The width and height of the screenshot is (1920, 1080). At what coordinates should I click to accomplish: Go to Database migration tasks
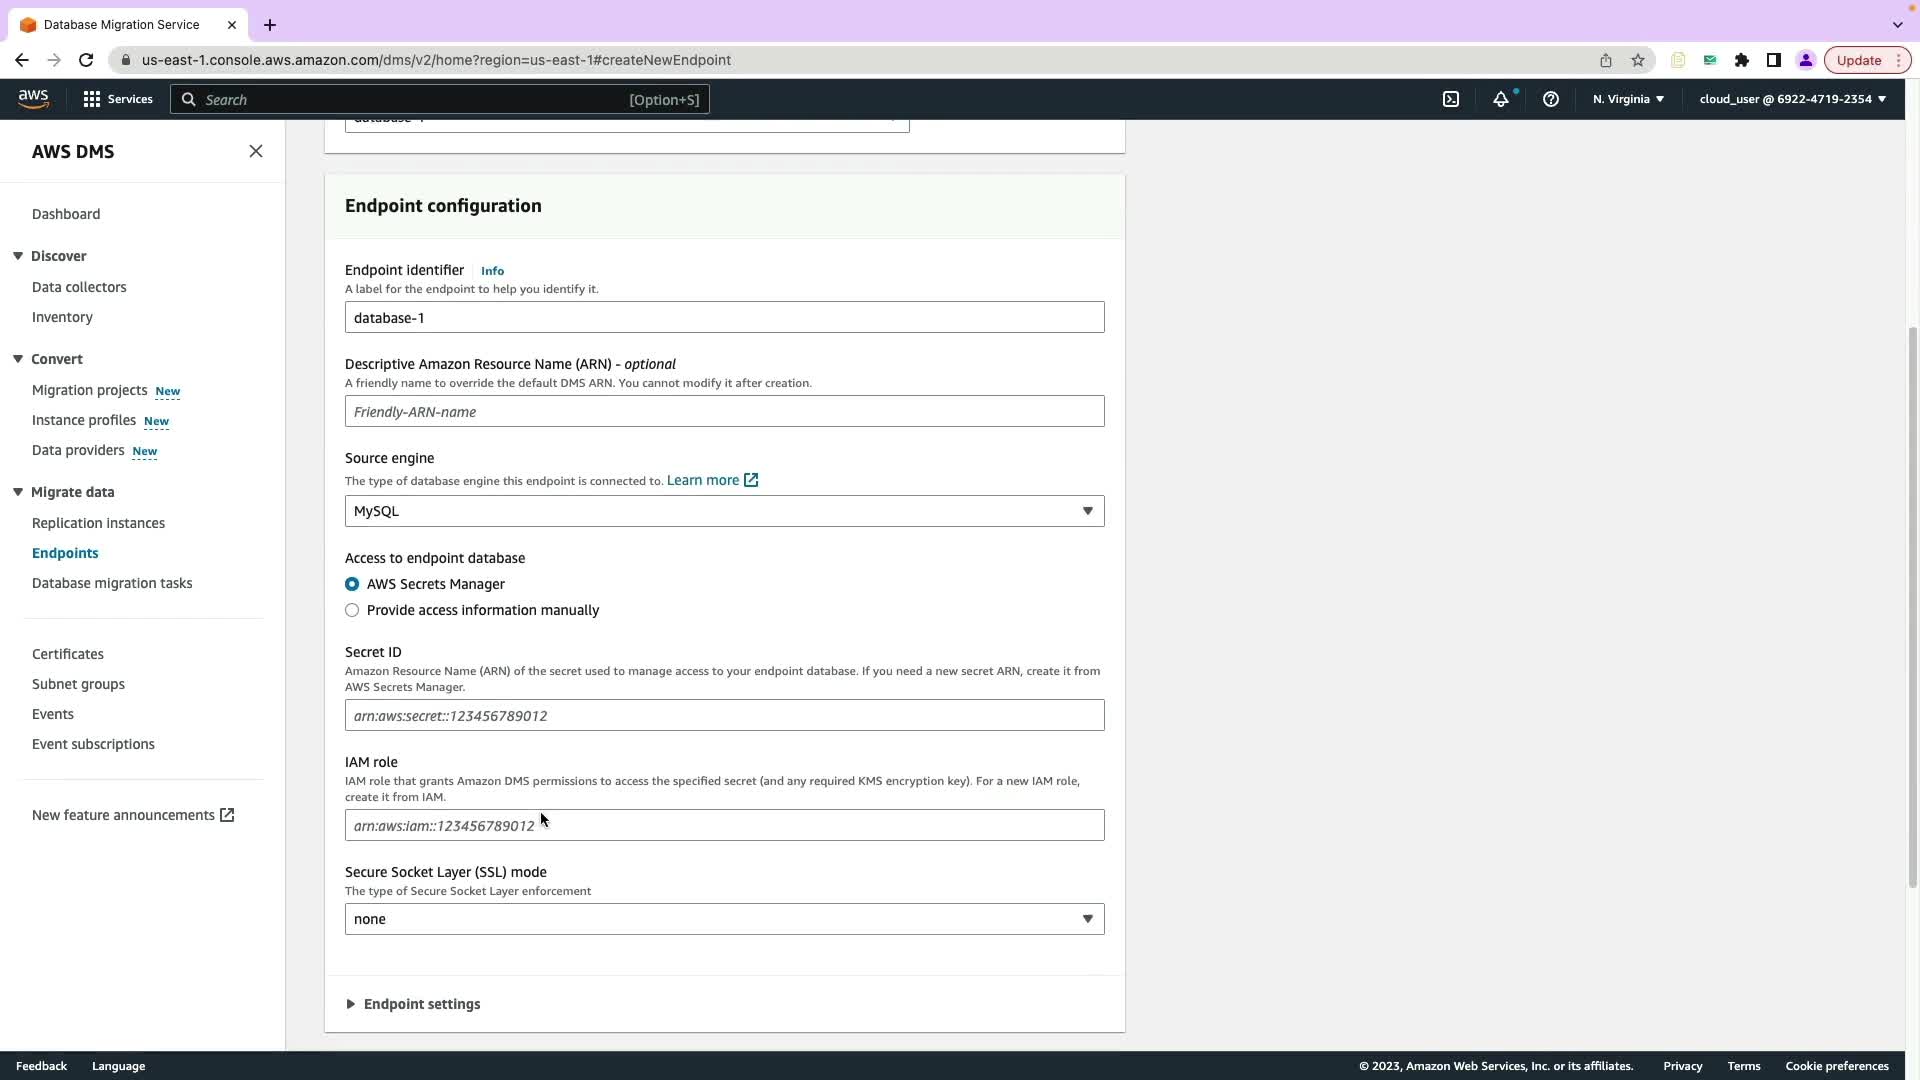112,583
